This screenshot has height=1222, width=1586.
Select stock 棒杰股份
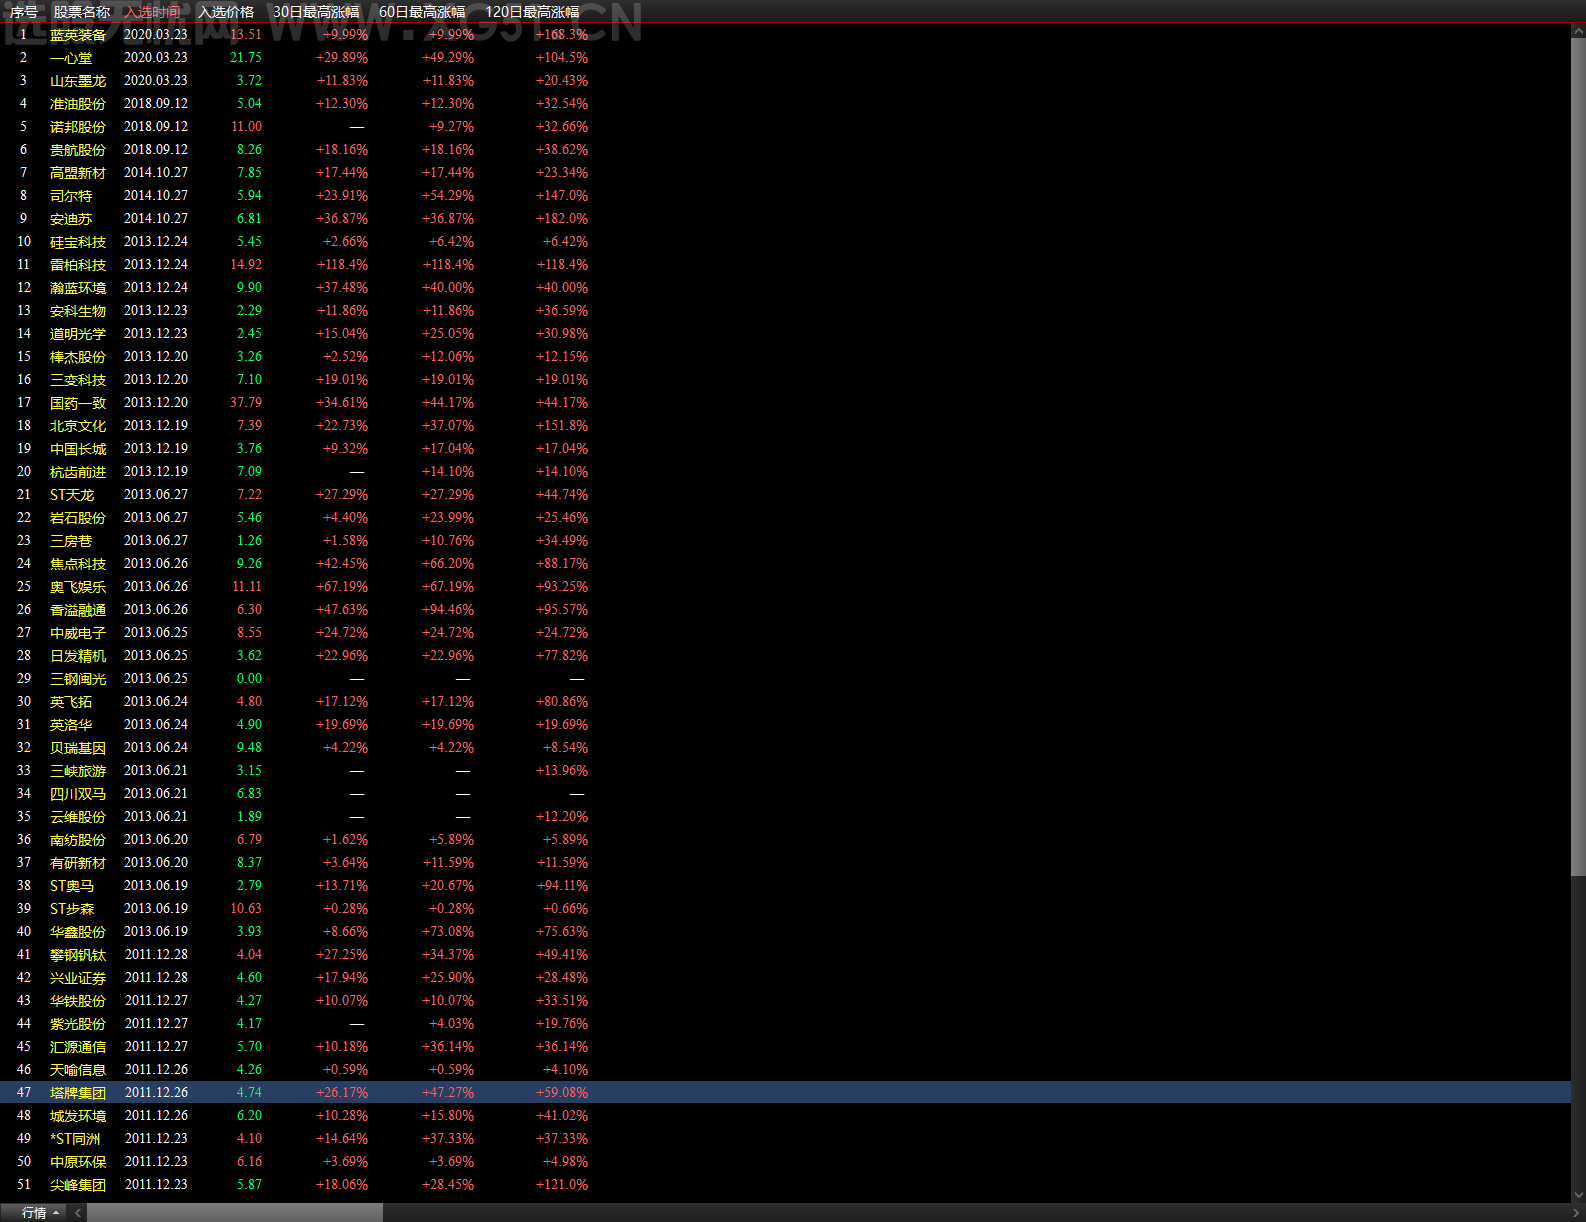point(78,357)
